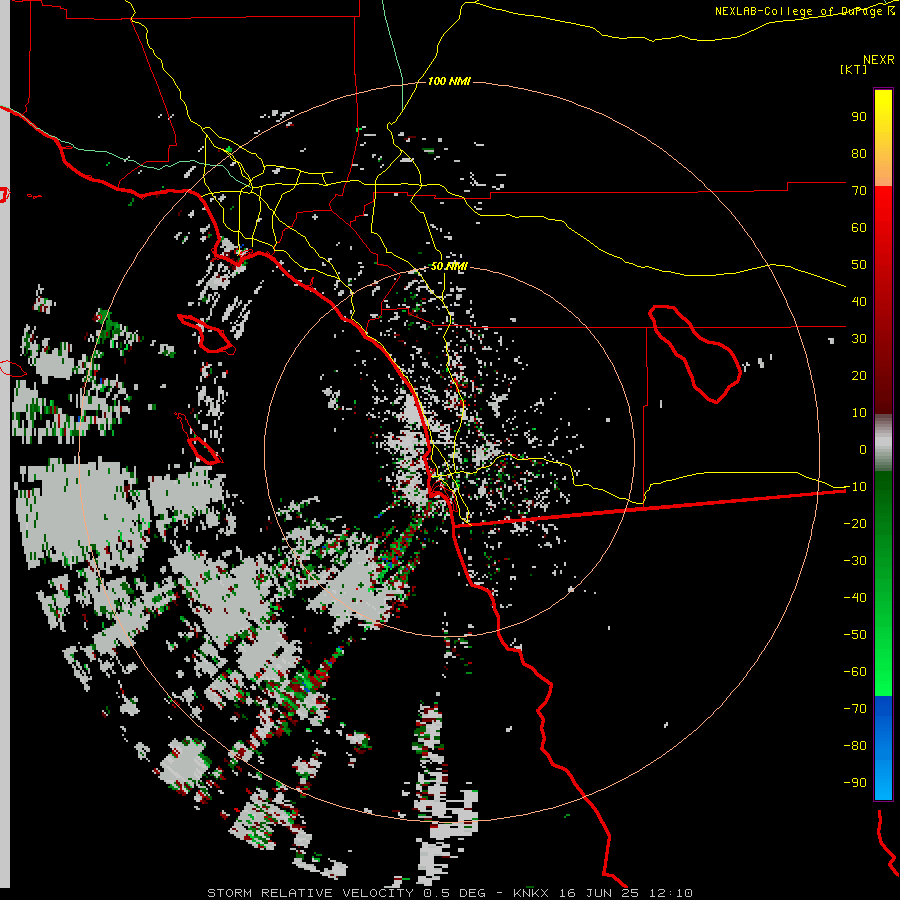Click the "16 JUN 25 12:10" timestamp
The height and width of the screenshot is (900, 900).
626,893
